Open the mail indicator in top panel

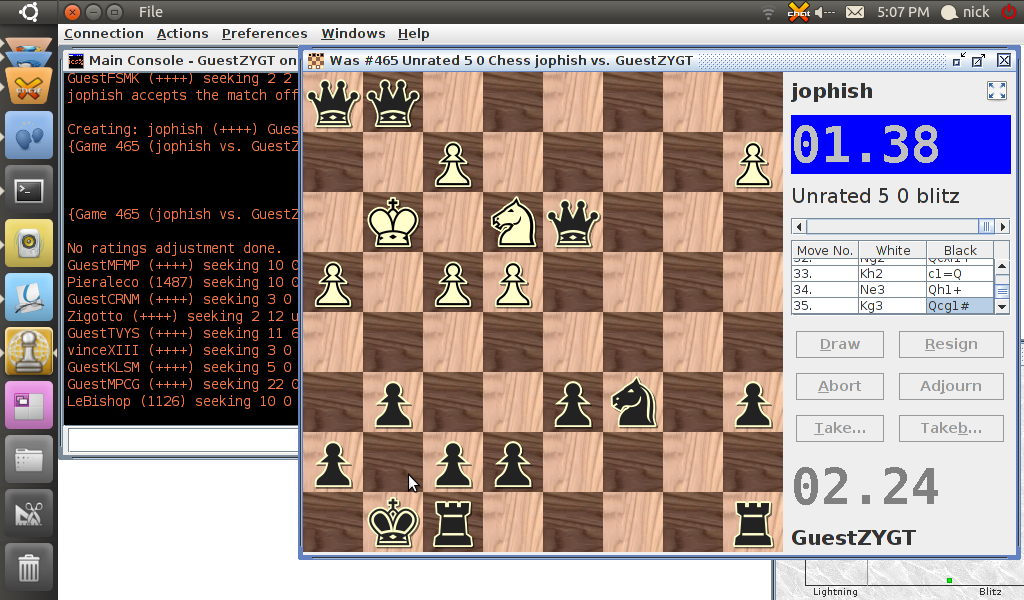pos(855,12)
